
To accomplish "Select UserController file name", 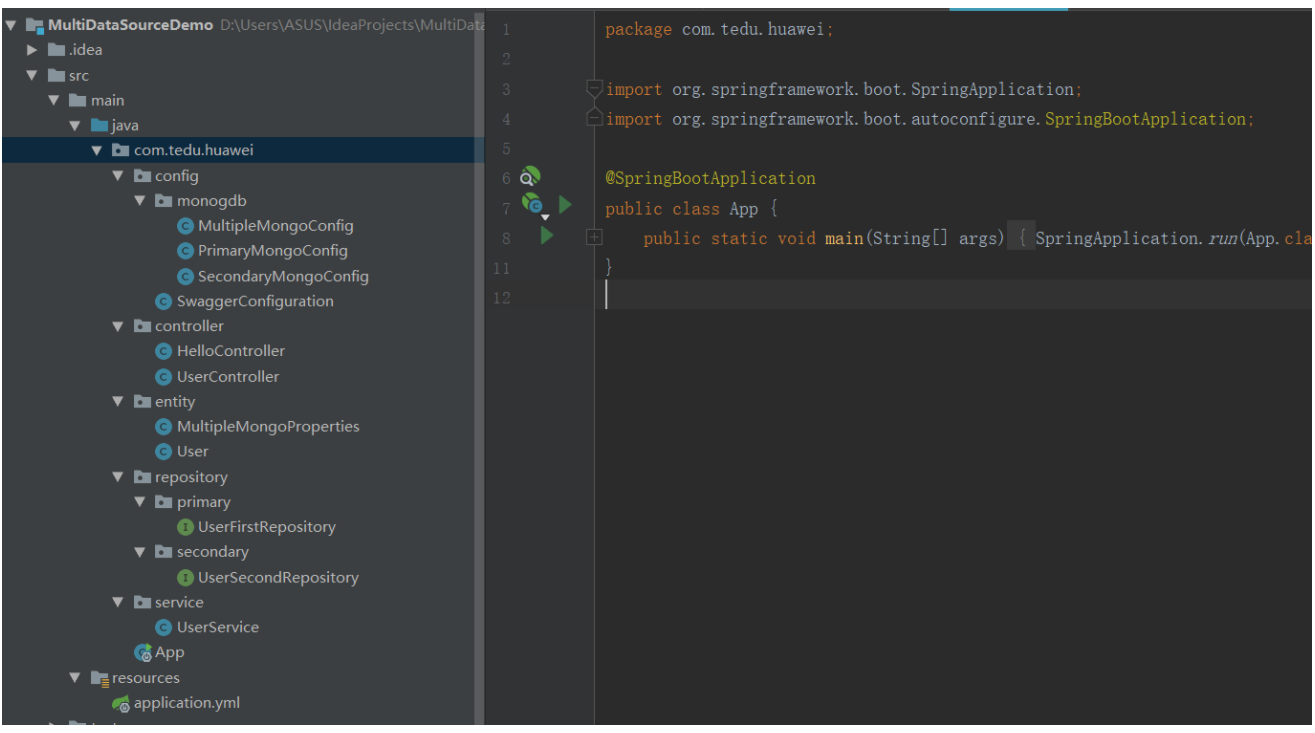I will (228, 376).
